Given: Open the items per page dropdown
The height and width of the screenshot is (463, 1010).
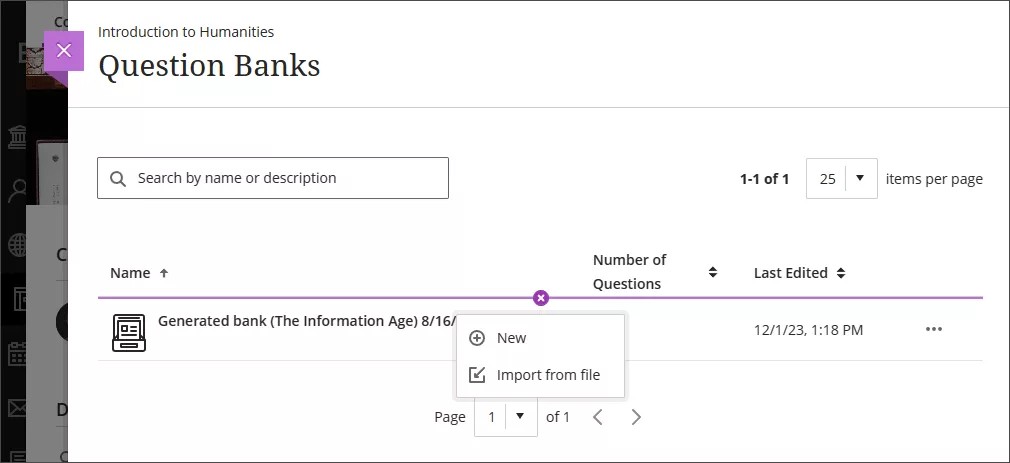Looking at the screenshot, I should click(x=841, y=179).
